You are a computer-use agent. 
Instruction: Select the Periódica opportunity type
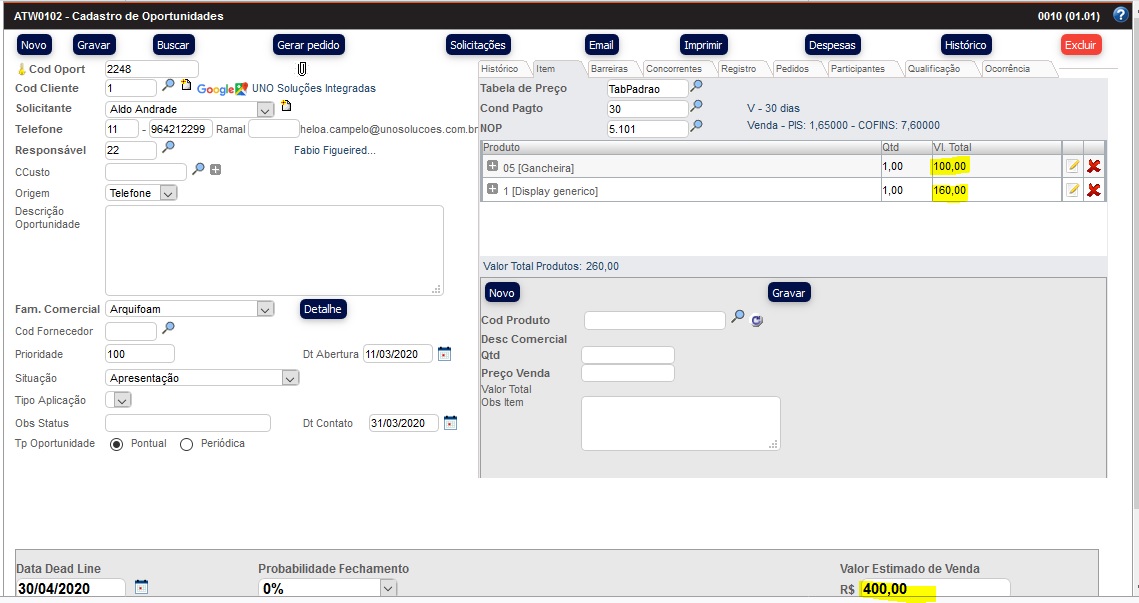pyautogui.click(x=186, y=444)
